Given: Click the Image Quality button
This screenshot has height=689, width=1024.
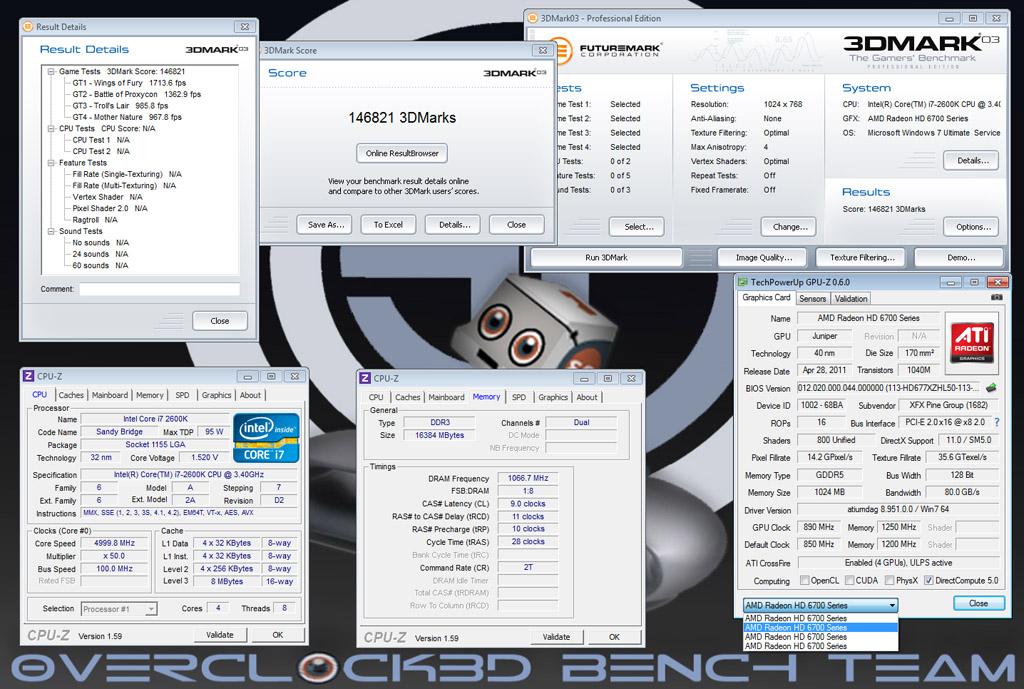Looking at the screenshot, I should 763,257.
